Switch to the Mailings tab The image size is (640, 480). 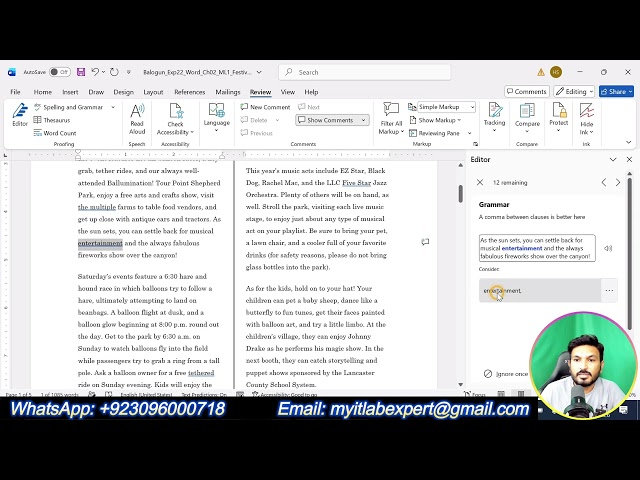[228, 92]
